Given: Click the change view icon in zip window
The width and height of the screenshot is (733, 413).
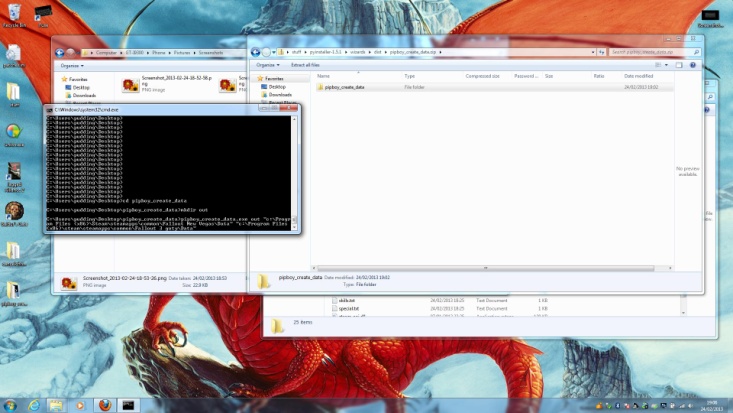Looking at the screenshot, I should (x=658, y=65).
